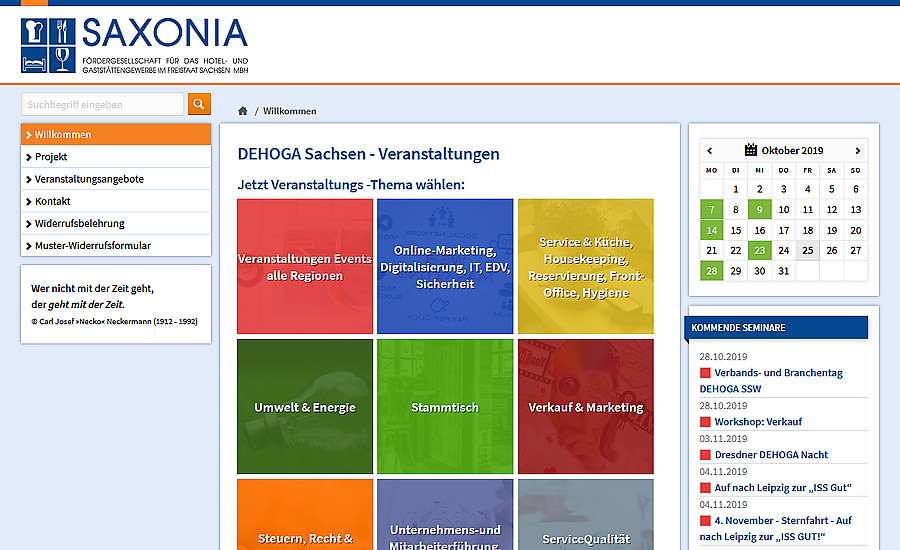Select Umwelt & Energie tile
This screenshot has height=550, width=900.
click(305, 406)
